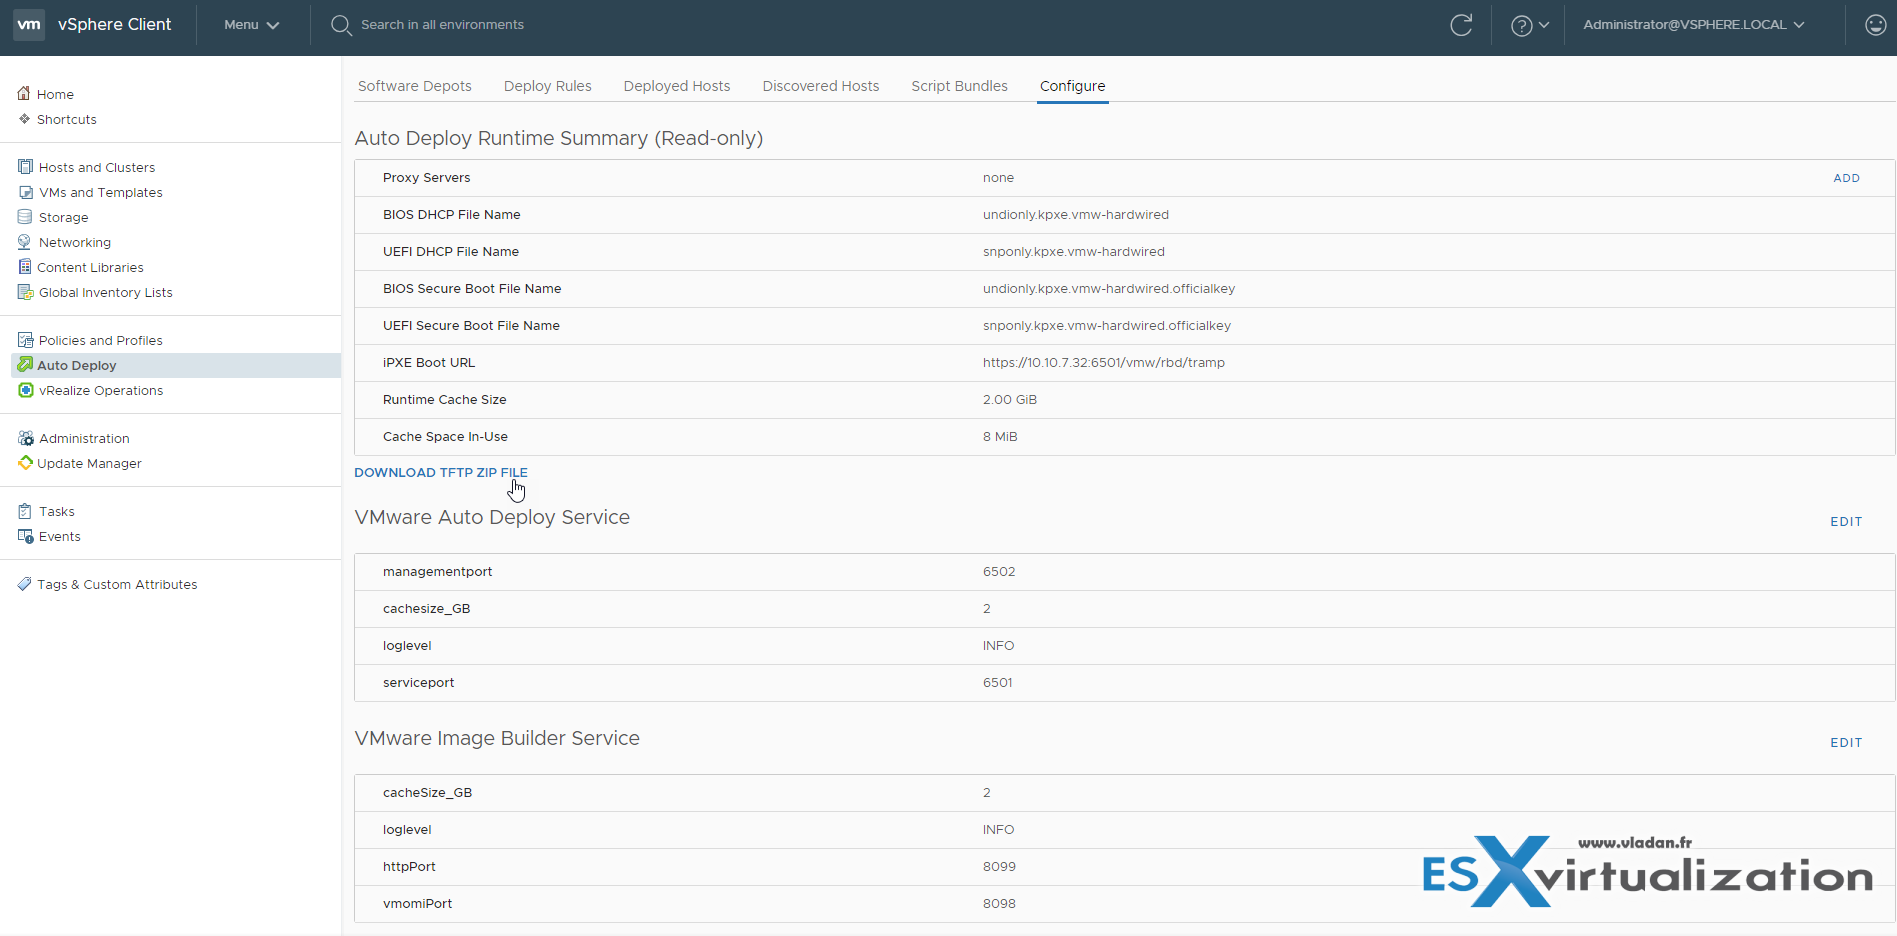Screen dimensions: 1897x936
Task: Click the Cache Space In-Use label
Action: [x=445, y=436]
